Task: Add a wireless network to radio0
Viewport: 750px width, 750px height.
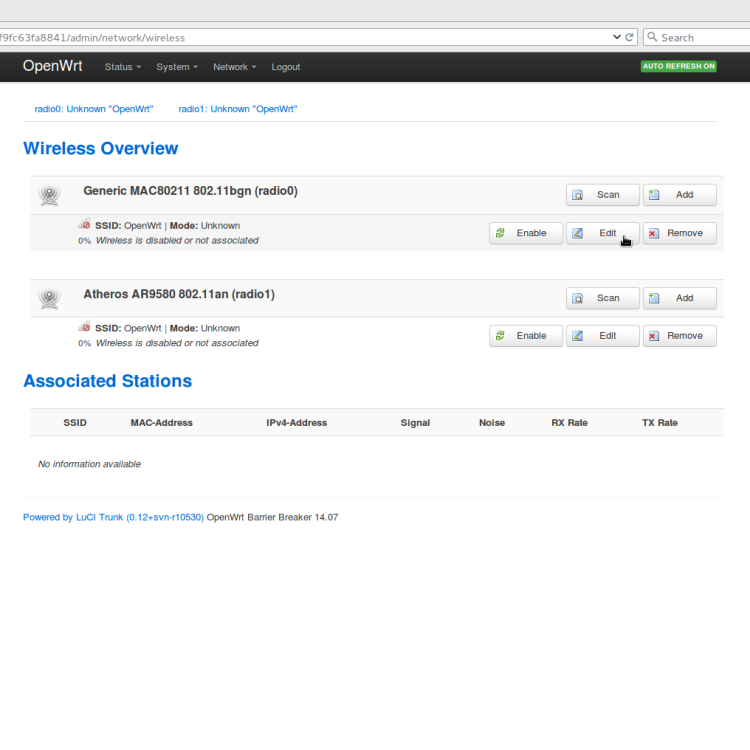Action: click(680, 195)
